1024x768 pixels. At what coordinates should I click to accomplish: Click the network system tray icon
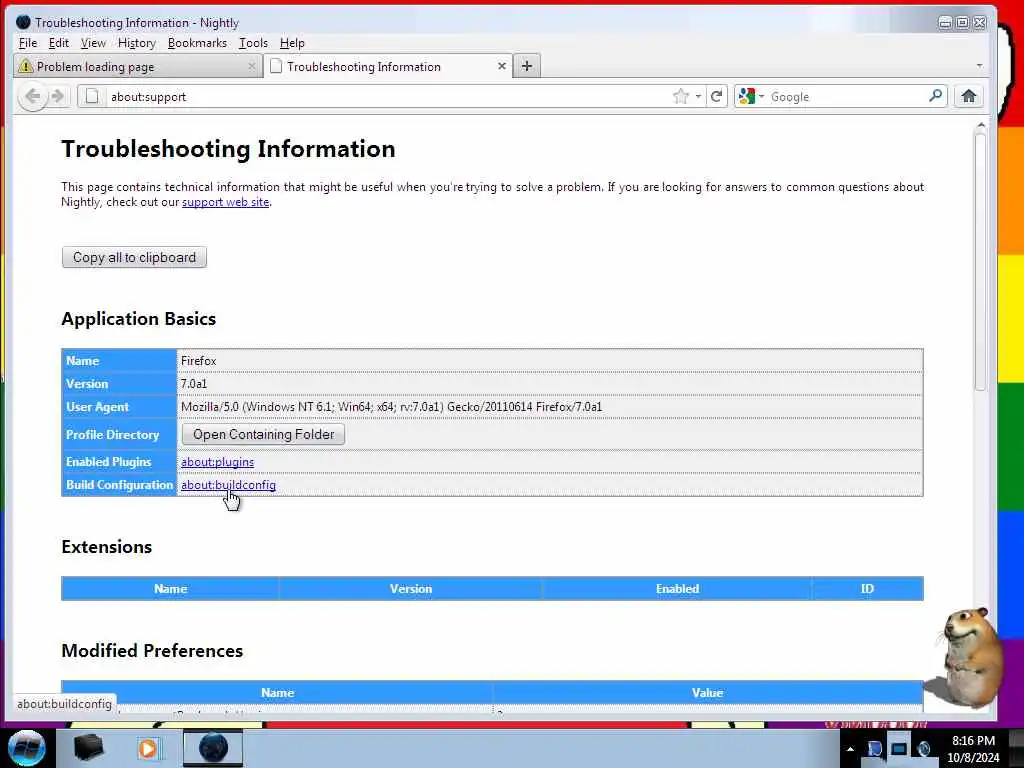[899, 749]
